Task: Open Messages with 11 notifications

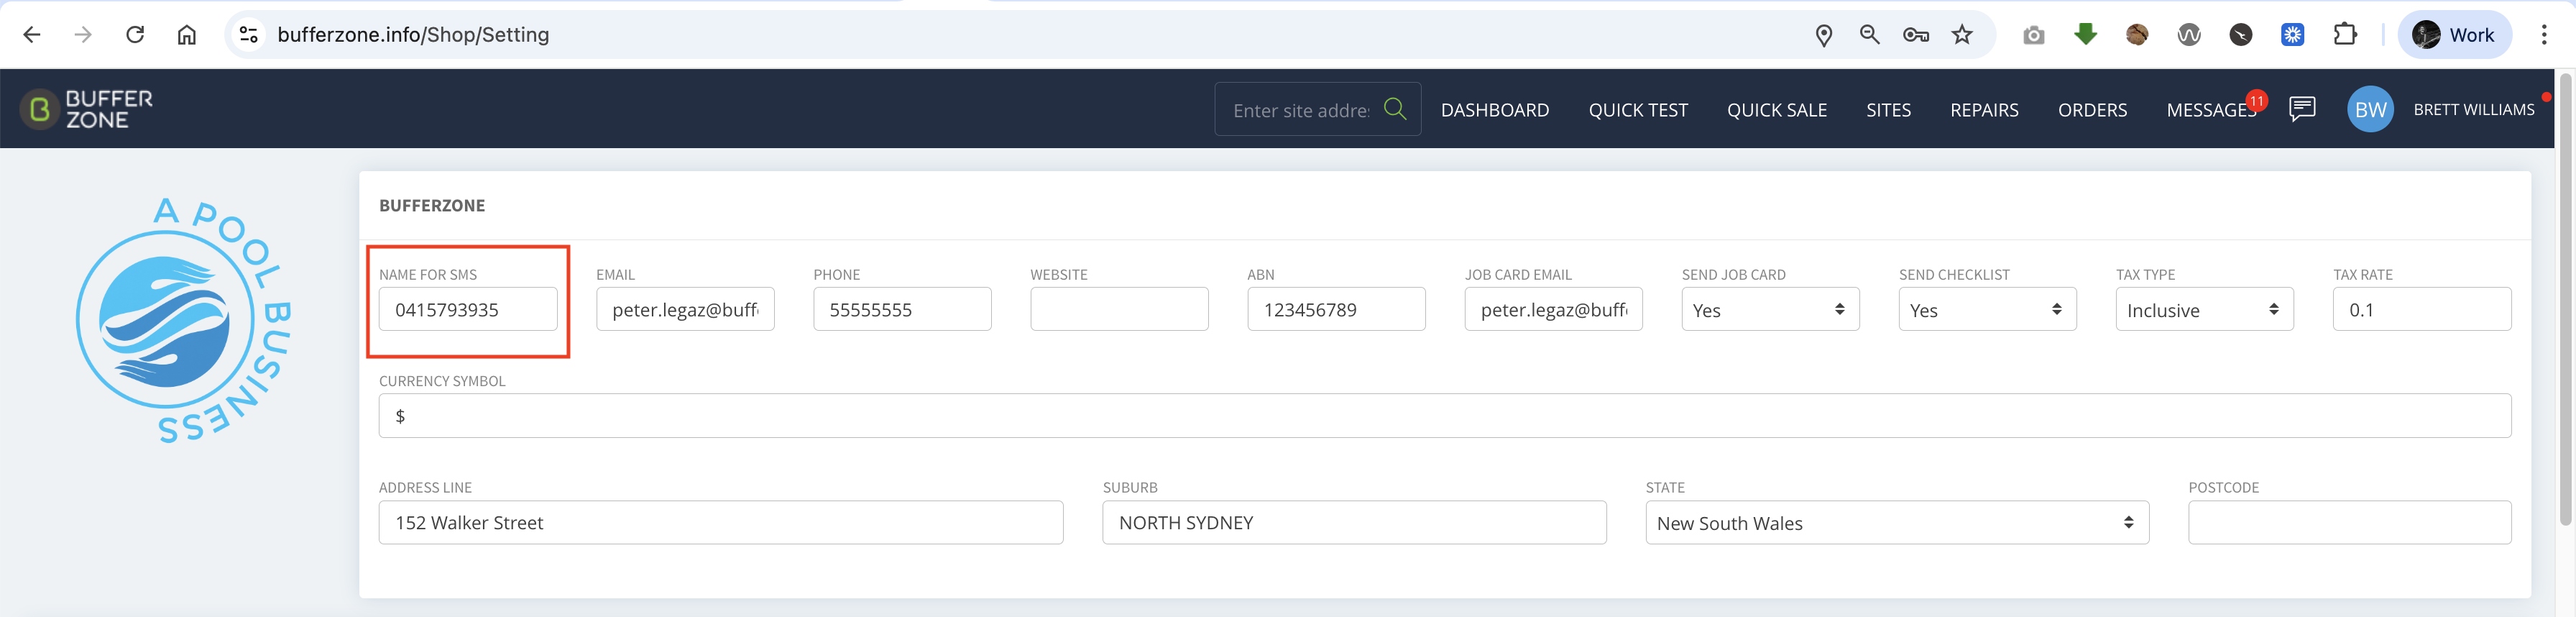Action: tap(2211, 110)
